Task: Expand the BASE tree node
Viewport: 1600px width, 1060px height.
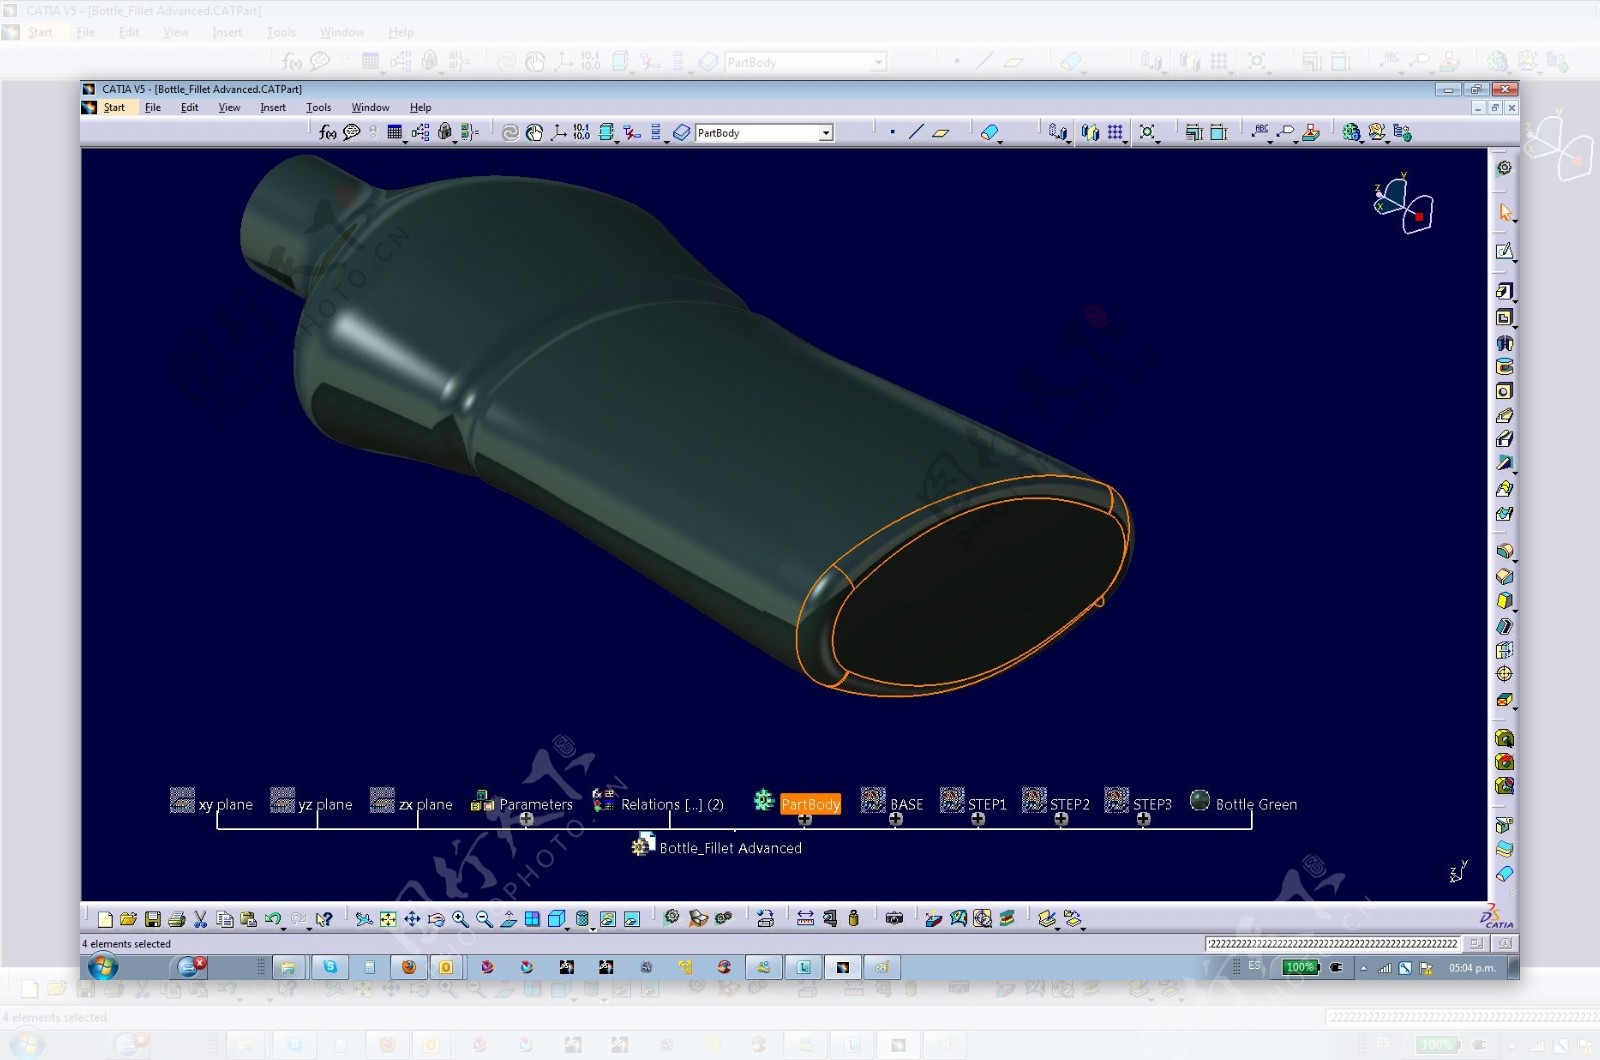Action: 896,819
